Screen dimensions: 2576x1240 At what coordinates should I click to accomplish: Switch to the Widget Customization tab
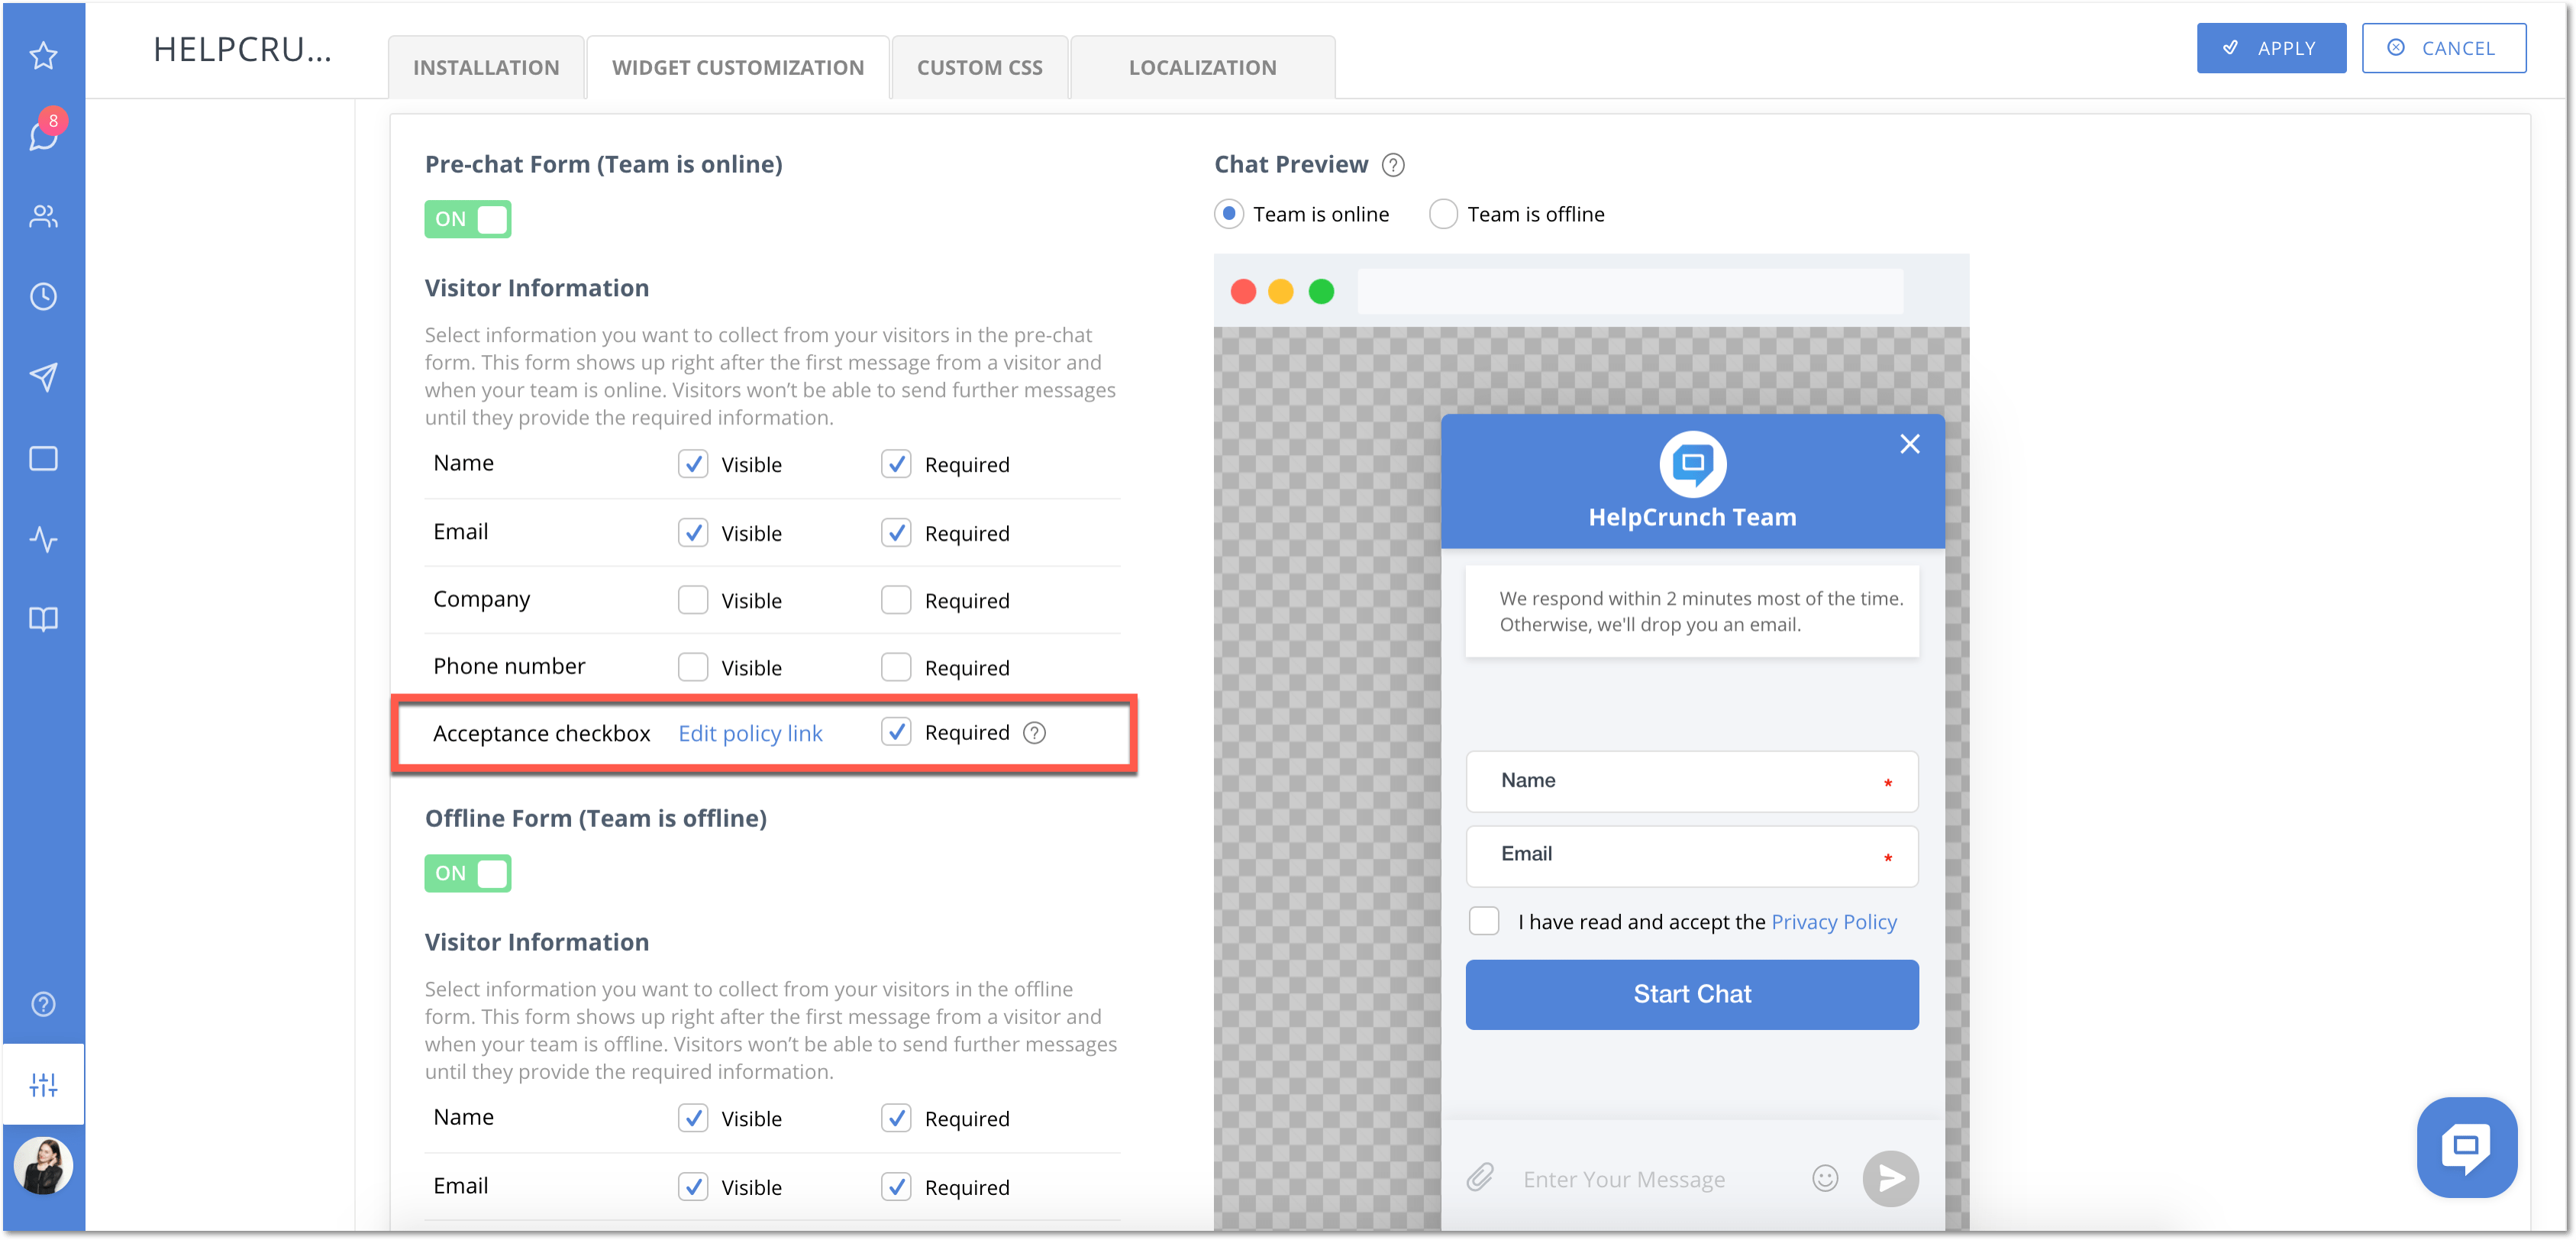[738, 67]
